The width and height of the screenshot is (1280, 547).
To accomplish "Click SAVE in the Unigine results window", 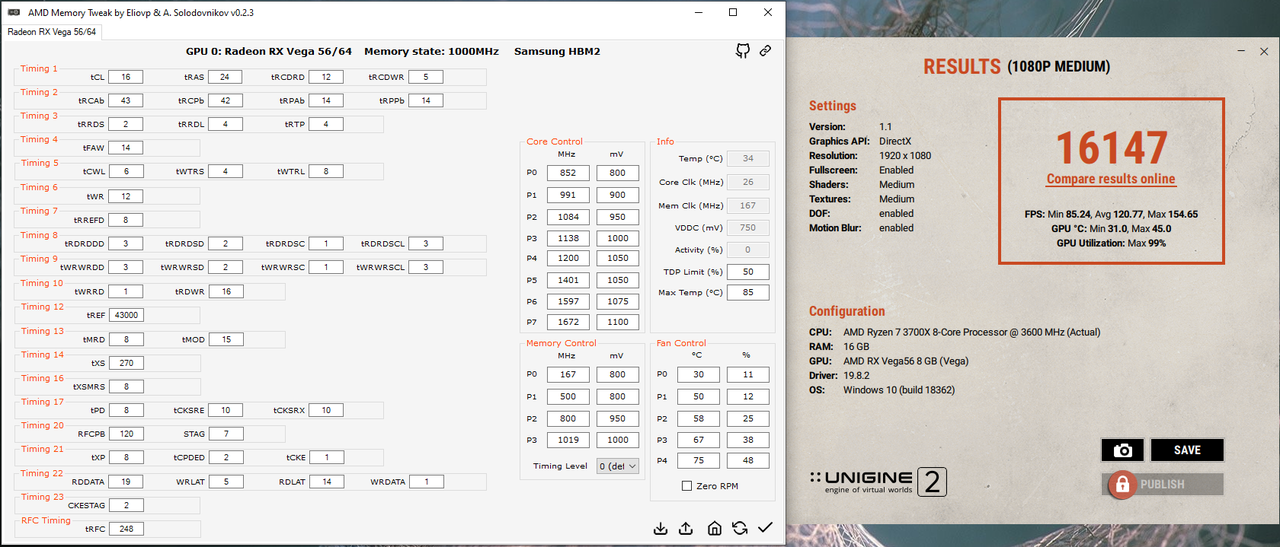I will tap(1187, 450).
